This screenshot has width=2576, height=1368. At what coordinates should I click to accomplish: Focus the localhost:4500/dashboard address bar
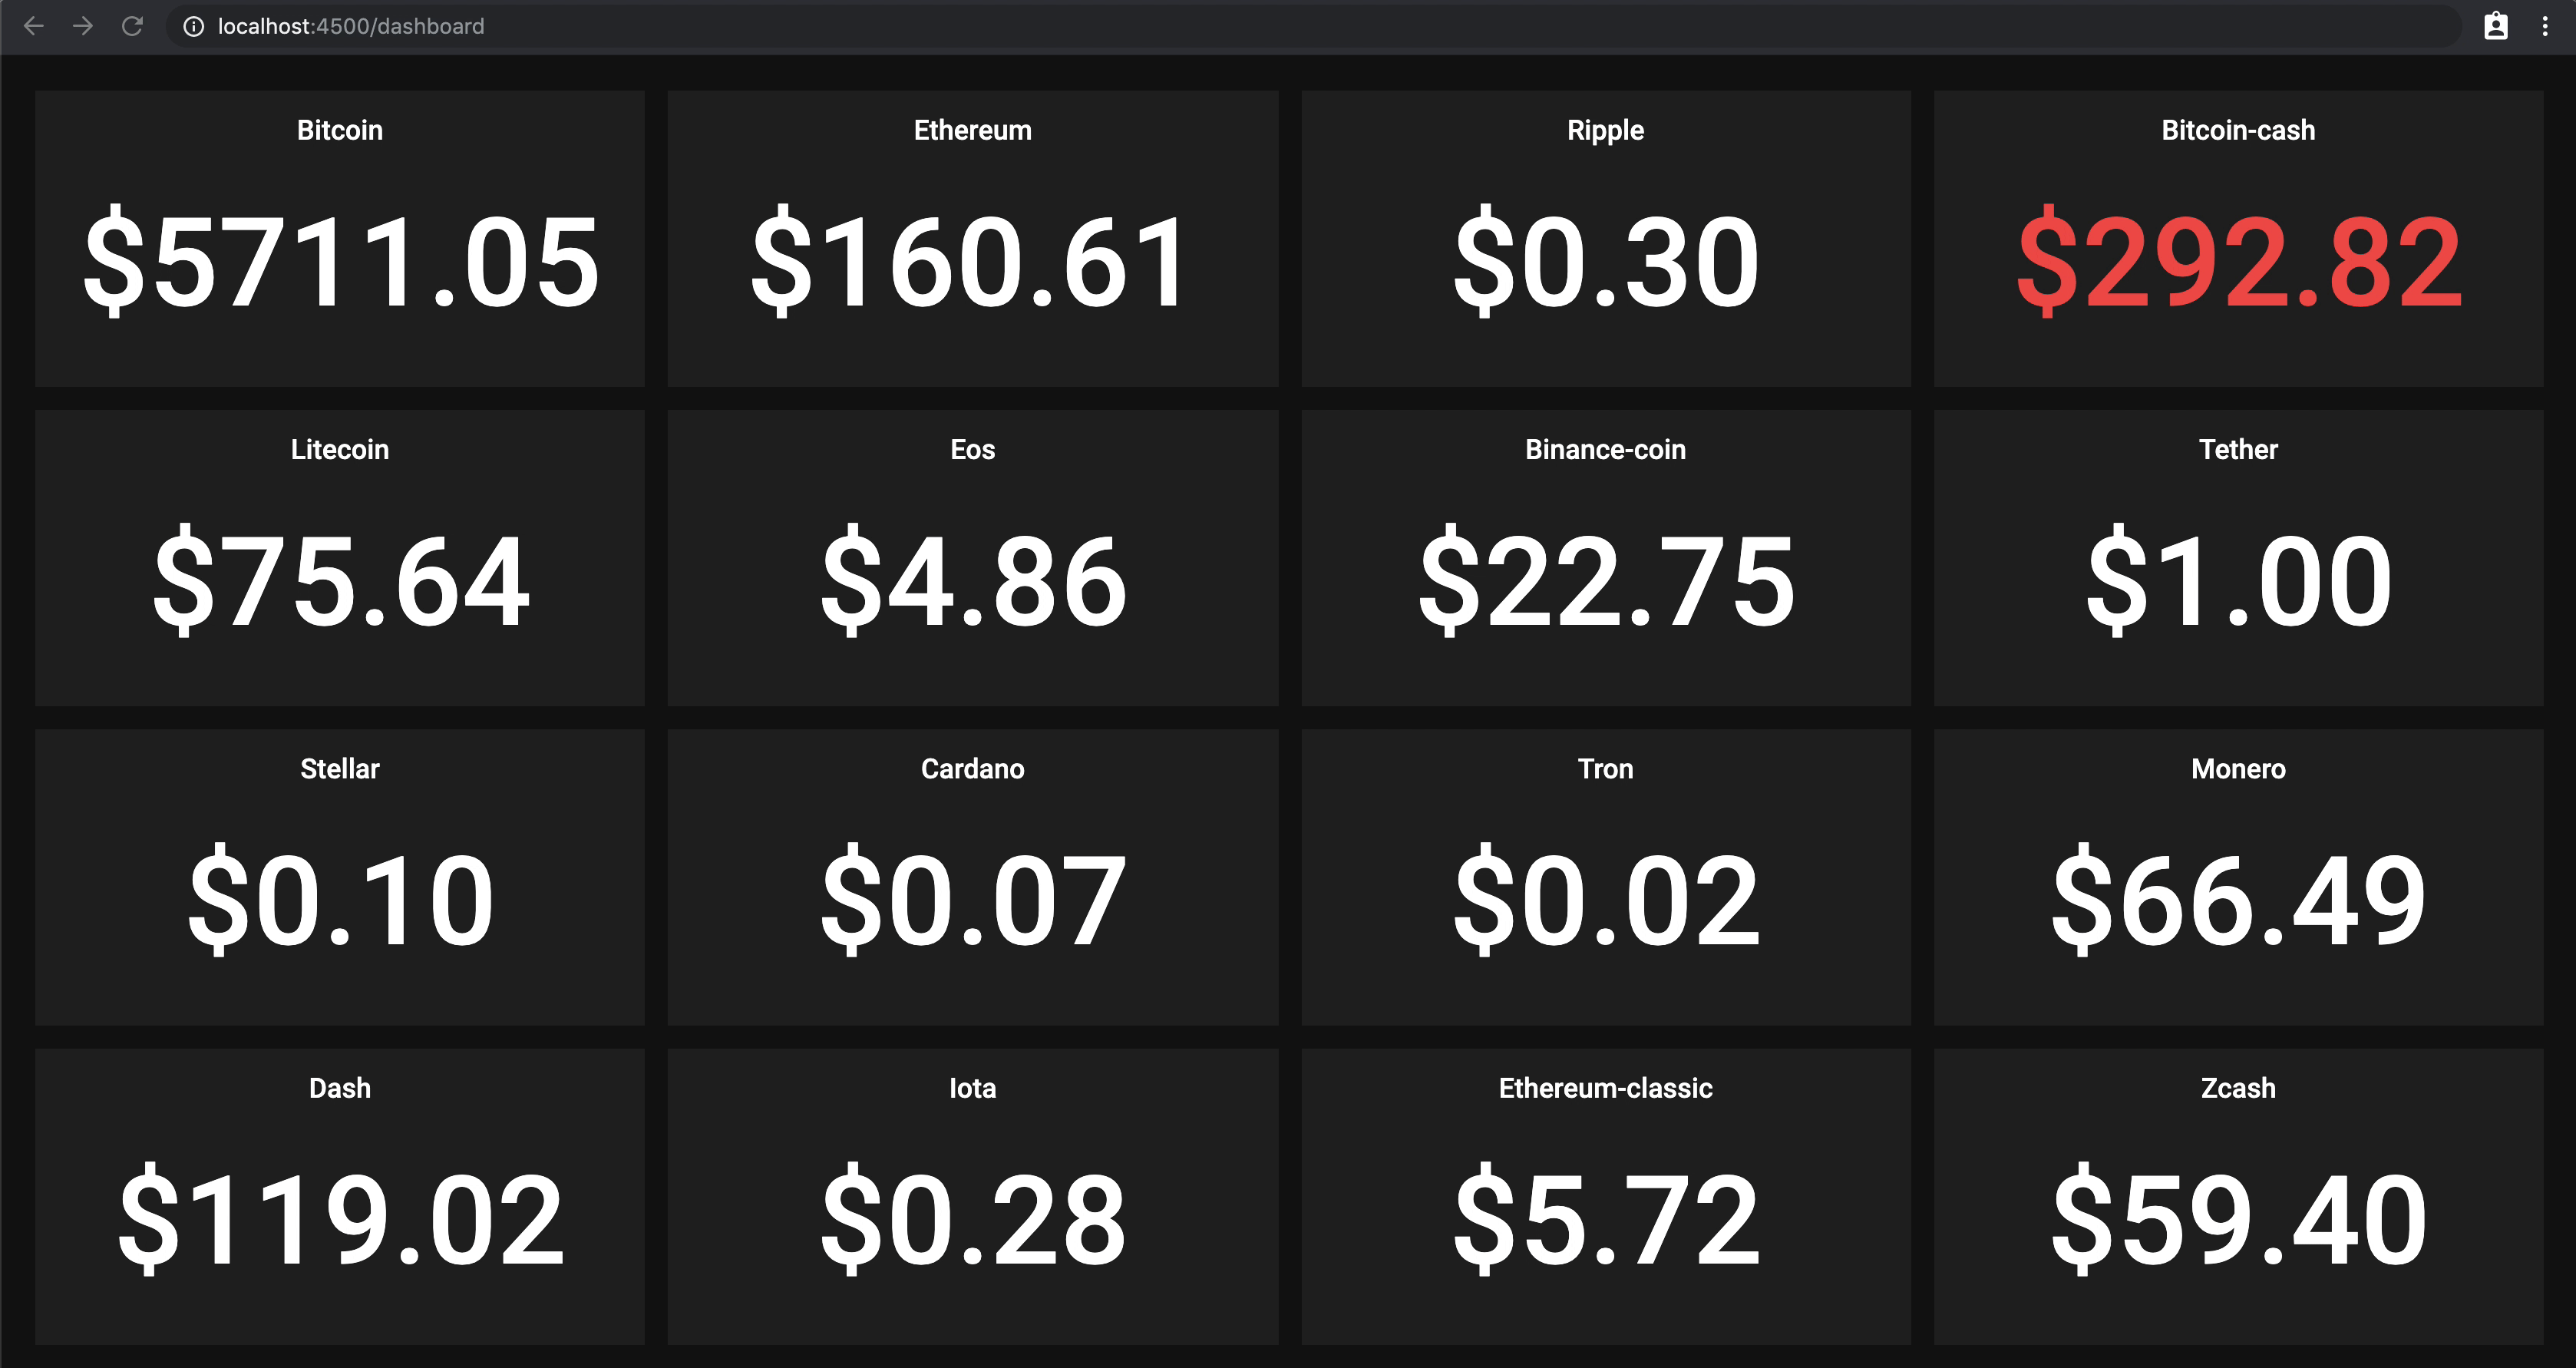point(1312,26)
